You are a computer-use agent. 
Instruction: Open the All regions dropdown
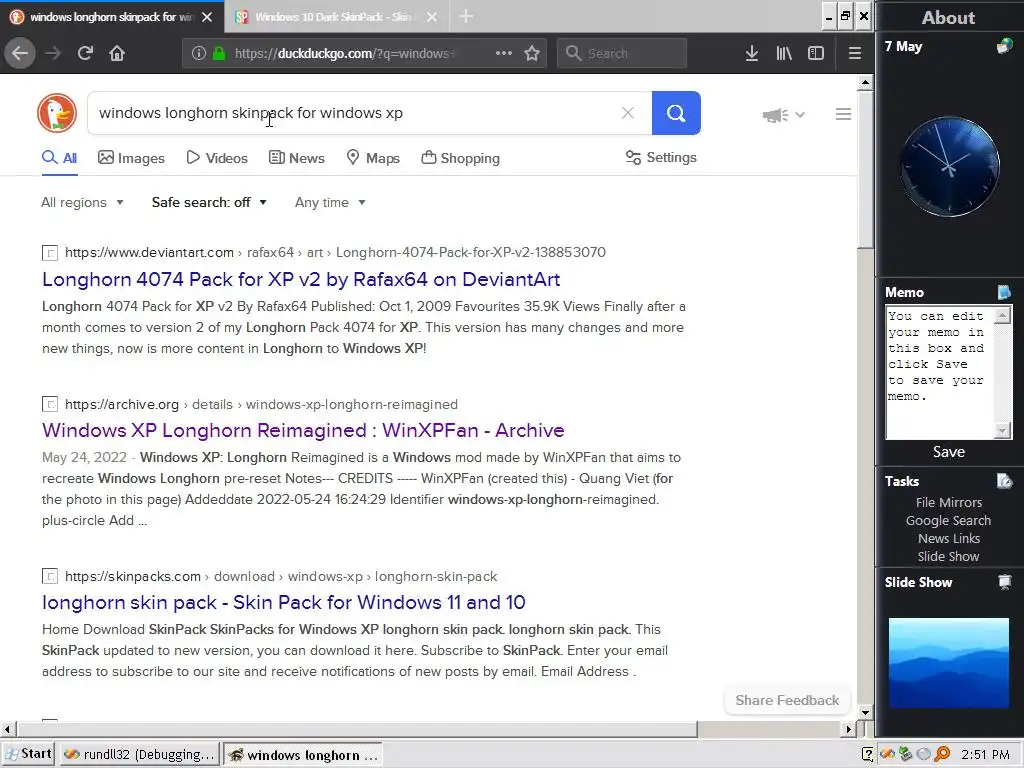(82, 202)
